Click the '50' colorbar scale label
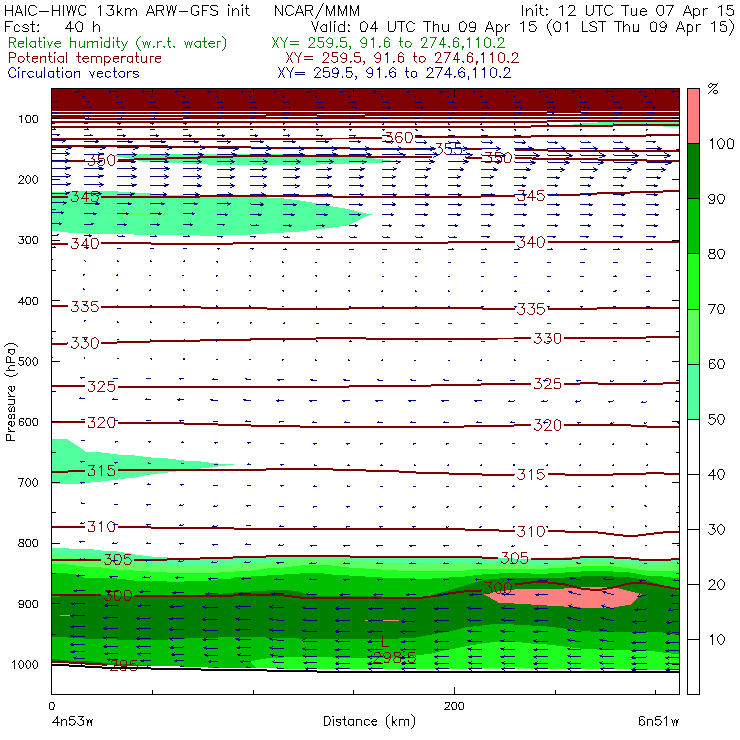 716,420
